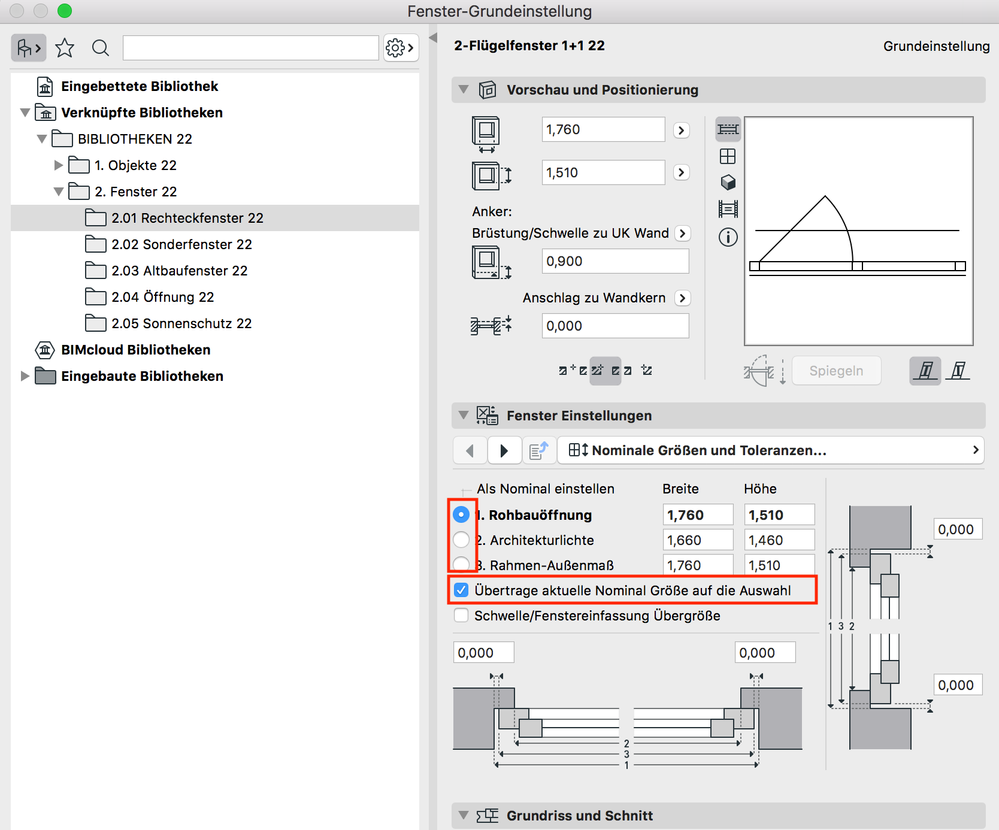Viewport: 999px width, 830px height.
Task: Switch library browser to folder view mode
Action: 29,48
